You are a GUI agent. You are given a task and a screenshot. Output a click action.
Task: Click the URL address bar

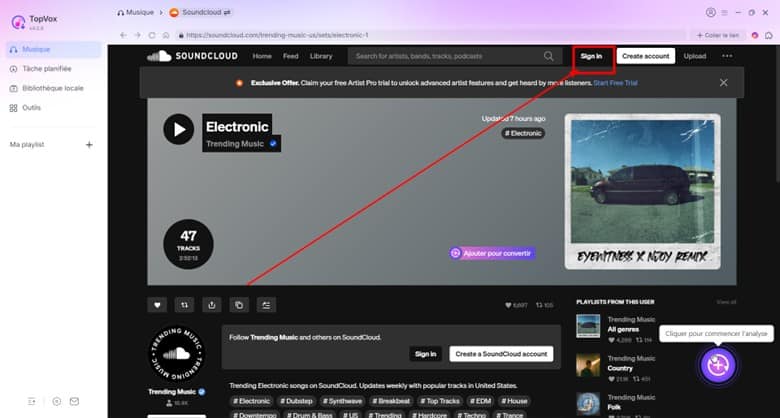430,35
